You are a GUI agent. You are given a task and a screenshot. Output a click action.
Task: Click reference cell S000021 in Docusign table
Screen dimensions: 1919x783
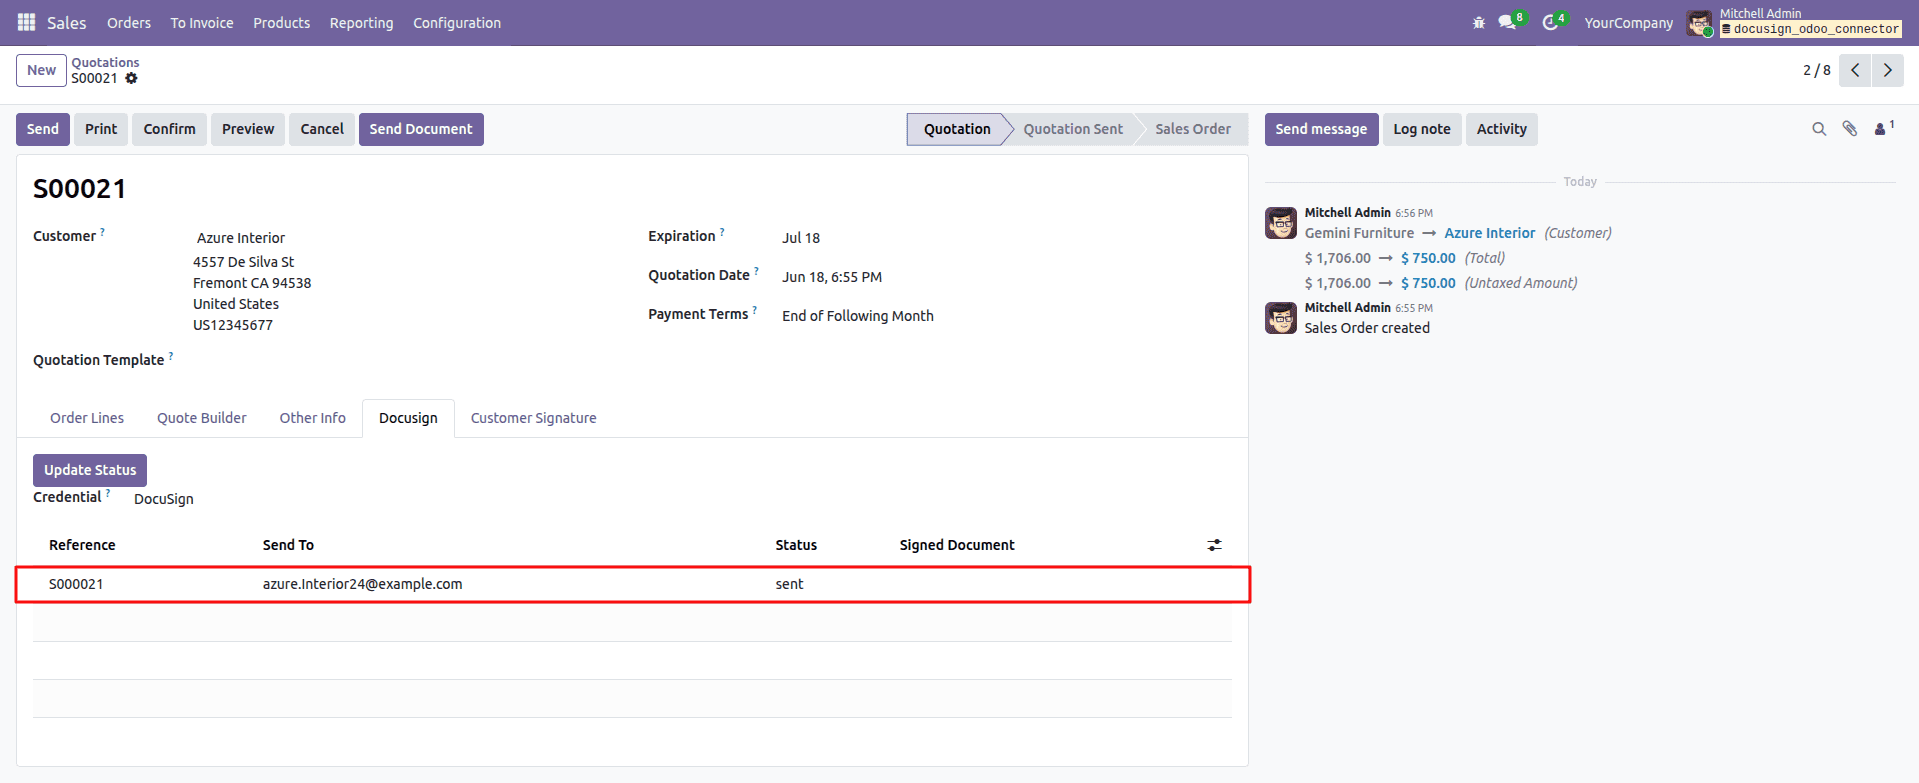click(x=76, y=584)
